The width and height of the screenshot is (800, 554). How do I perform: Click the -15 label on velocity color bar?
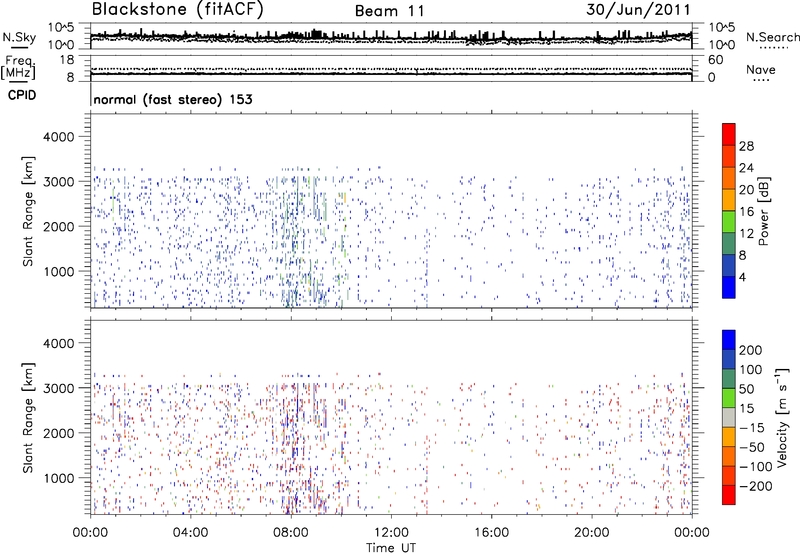click(752, 428)
